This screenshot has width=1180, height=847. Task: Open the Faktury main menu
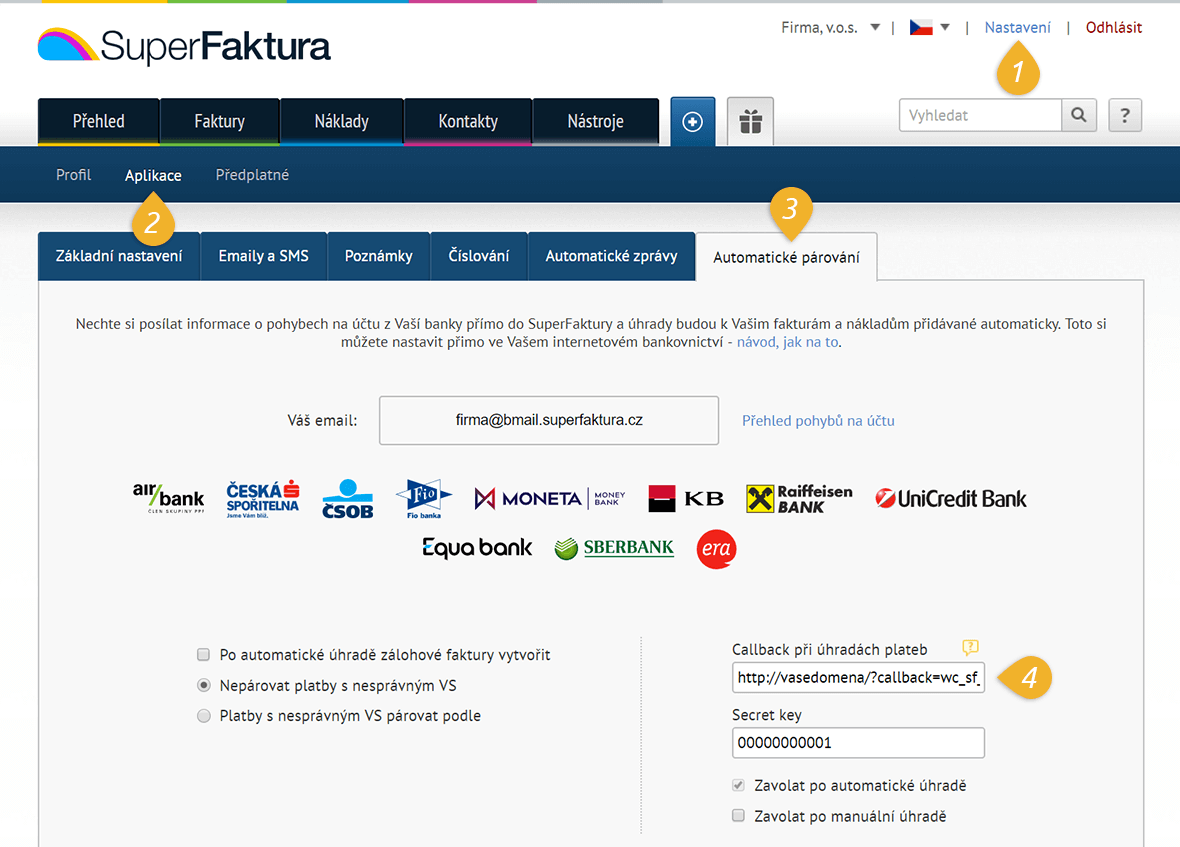coord(220,121)
